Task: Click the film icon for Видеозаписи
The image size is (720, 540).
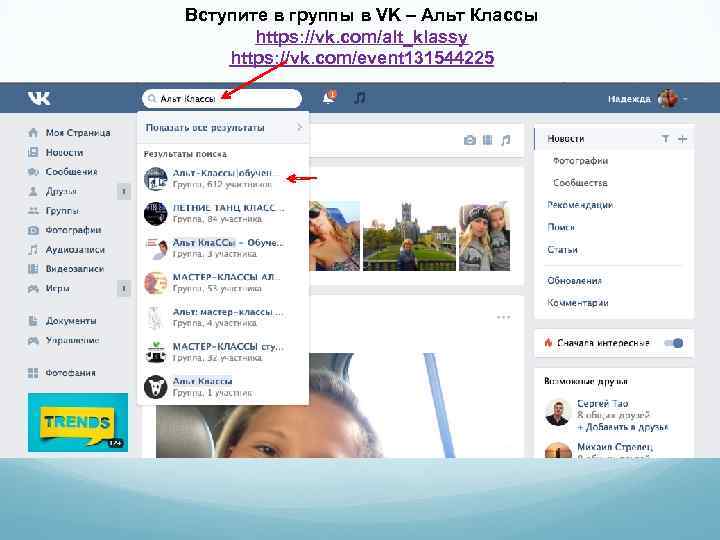Action: pos(33,269)
